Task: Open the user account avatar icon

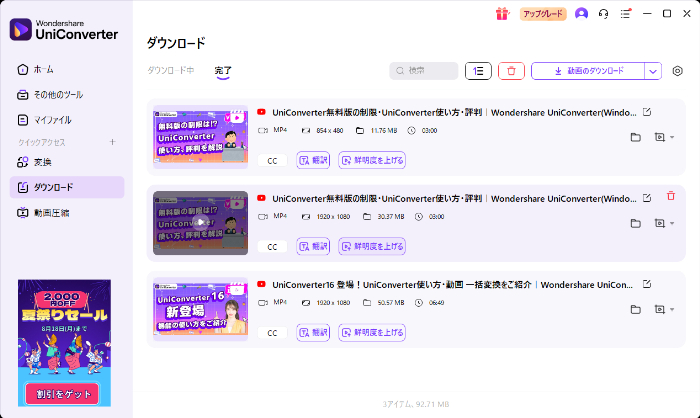Action: tap(581, 14)
